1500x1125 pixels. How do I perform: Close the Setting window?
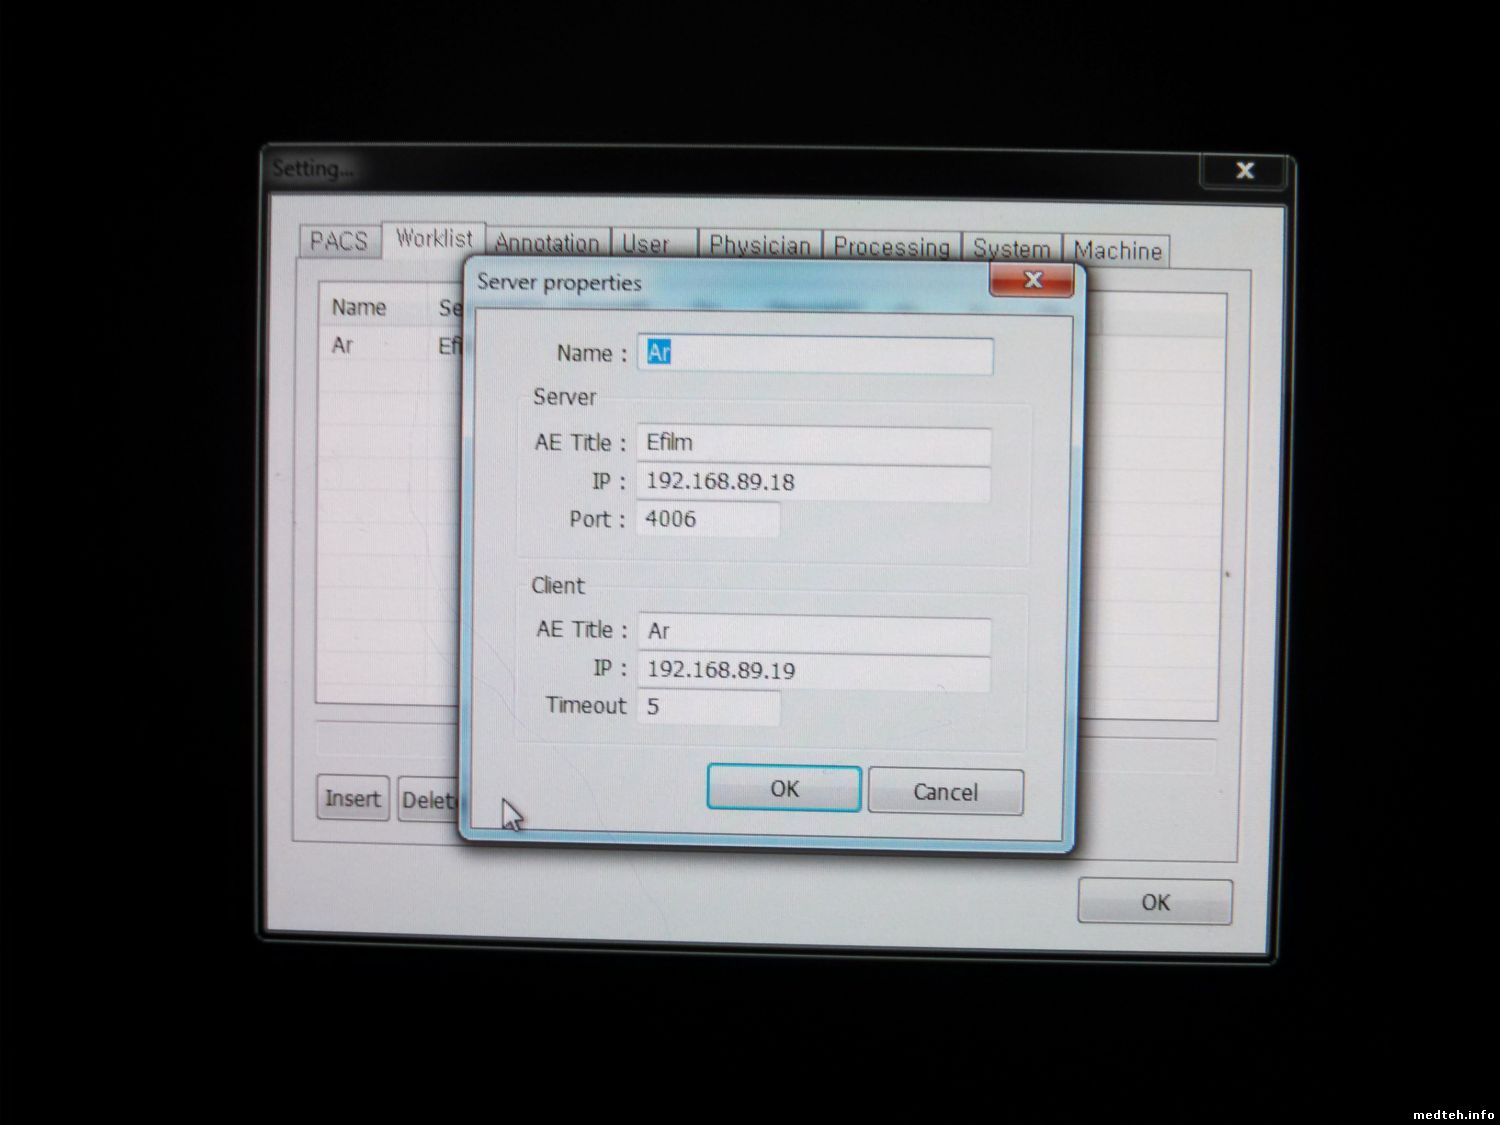[x=1244, y=170]
